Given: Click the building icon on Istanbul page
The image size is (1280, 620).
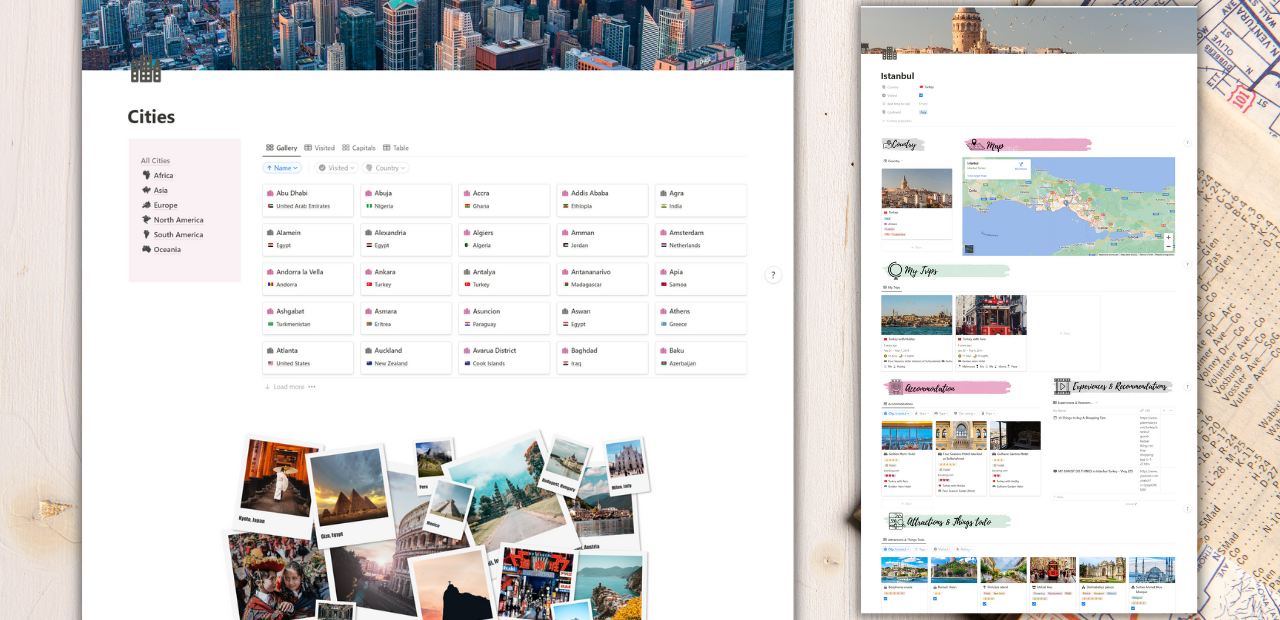Looking at the screenshot, I should pos(889,53).
